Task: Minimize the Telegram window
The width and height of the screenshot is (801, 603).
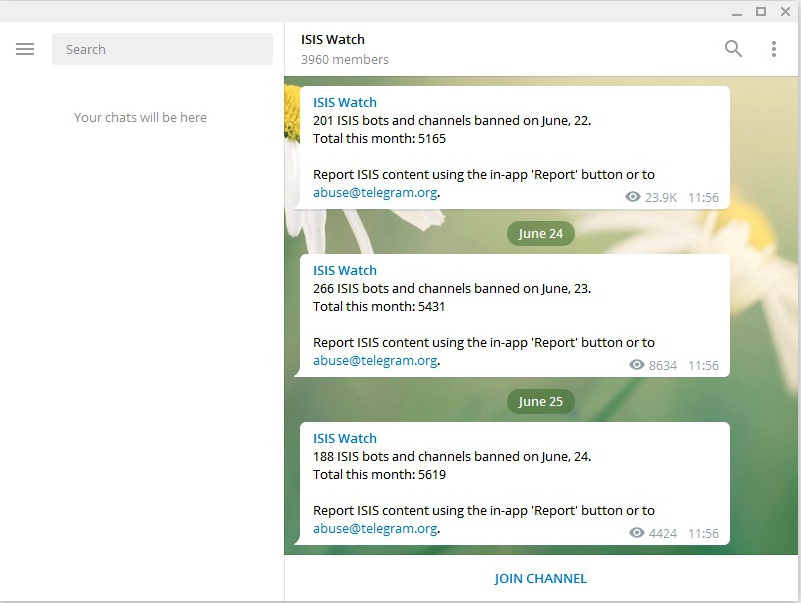Action: coord(737,11)
